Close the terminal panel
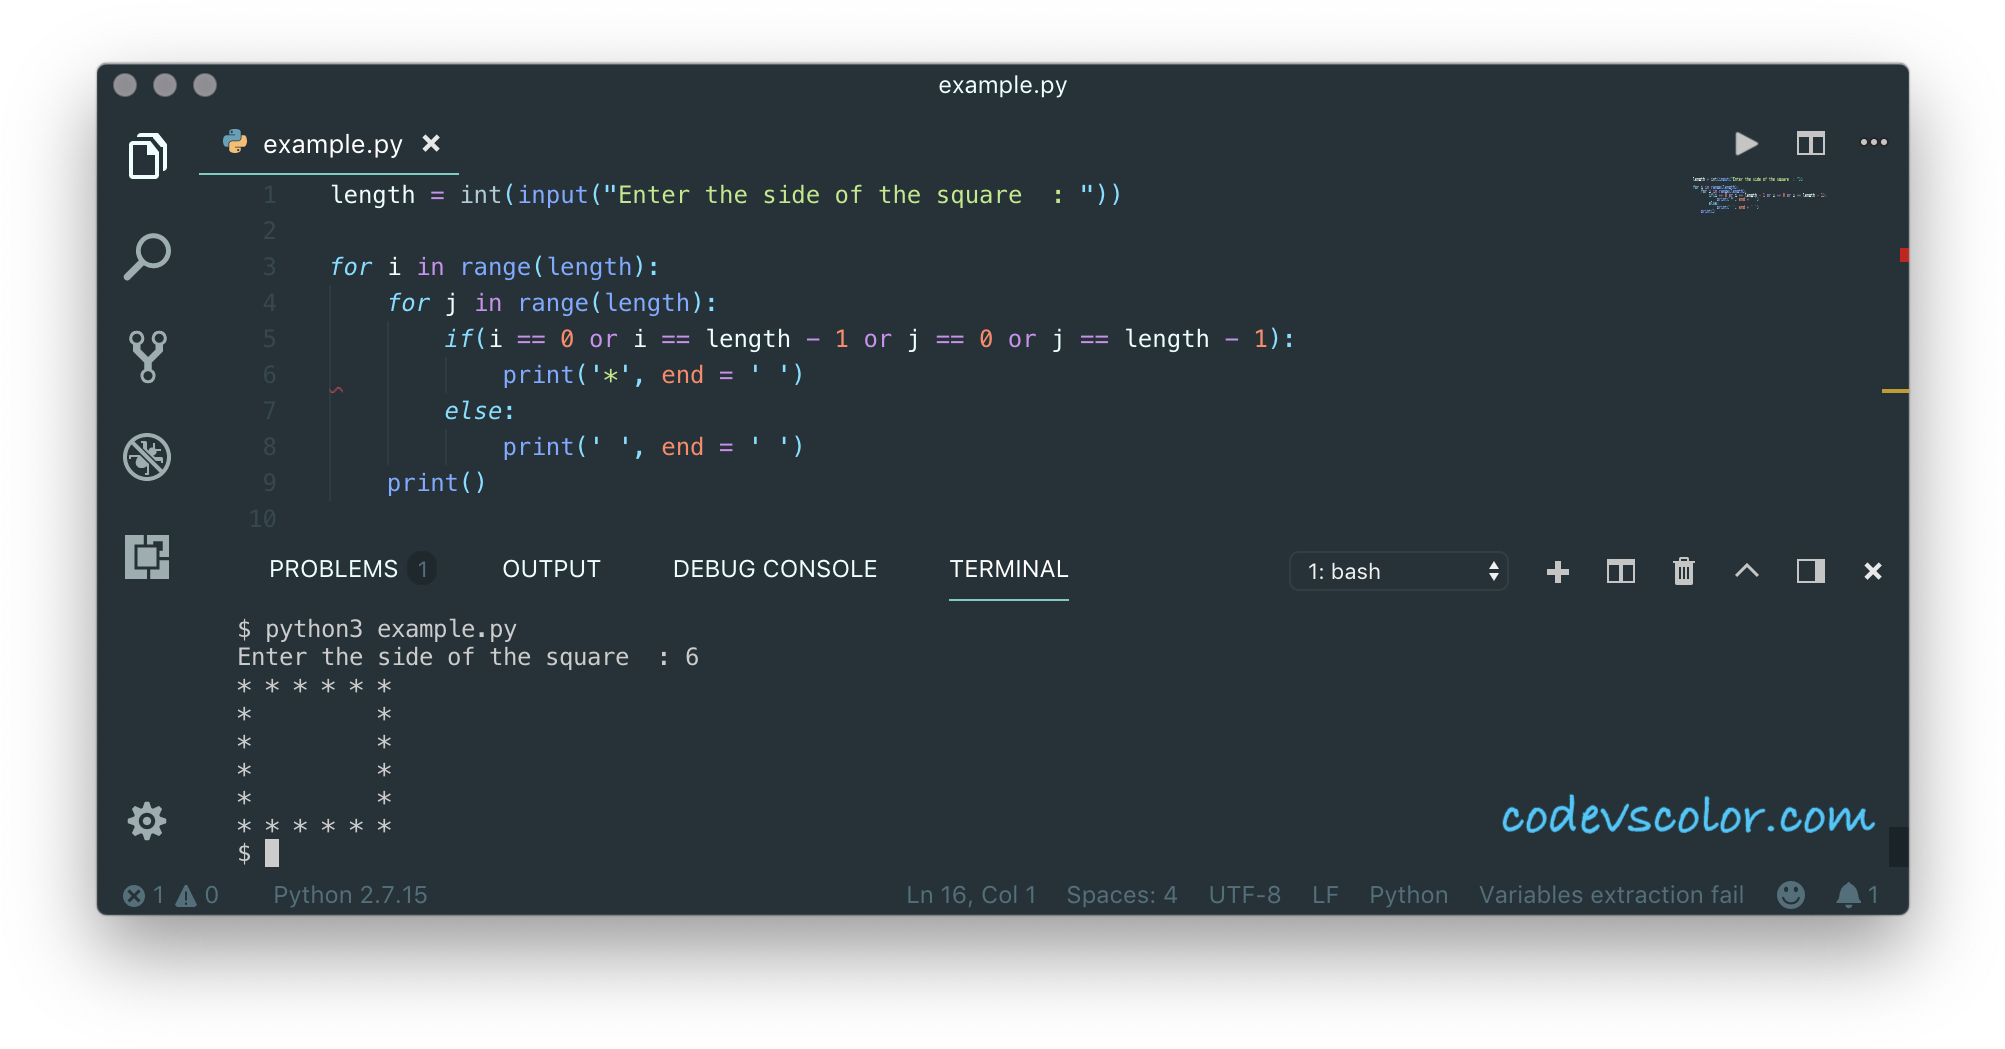Screen dimensions: 2005x1049 [x=1873, y=571]
